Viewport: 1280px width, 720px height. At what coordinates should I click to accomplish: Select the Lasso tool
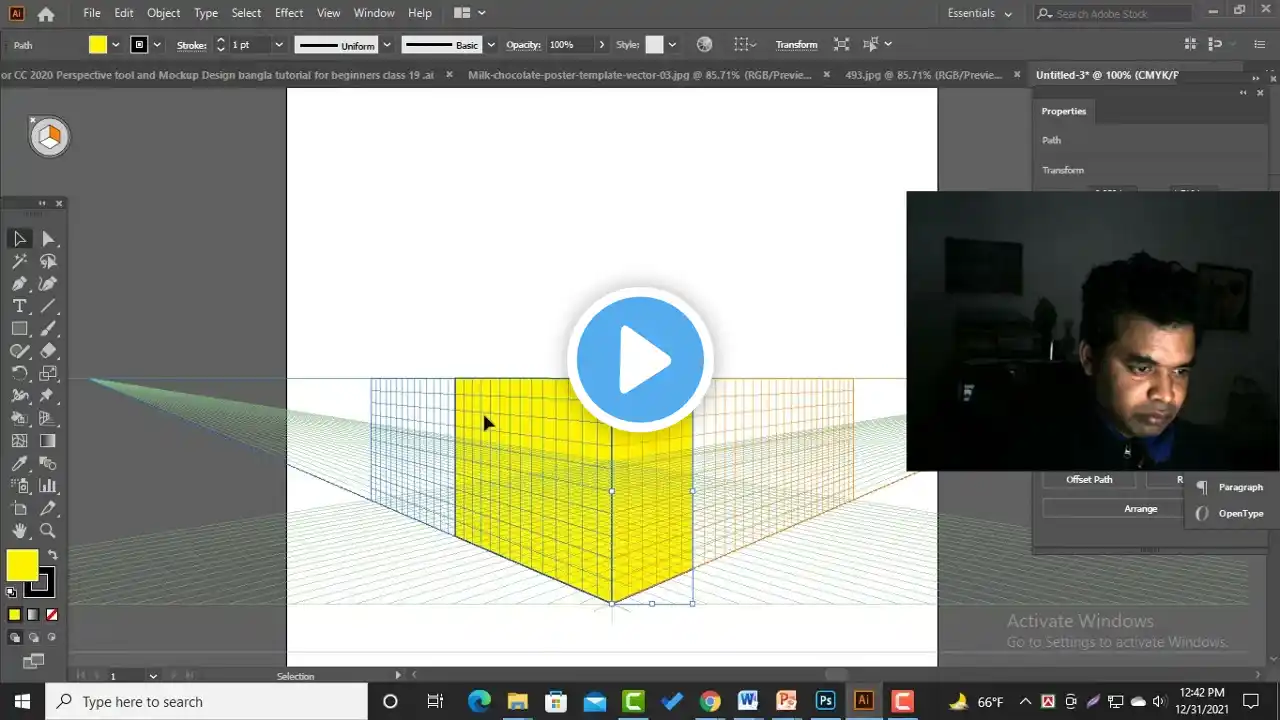pos(48,261)
